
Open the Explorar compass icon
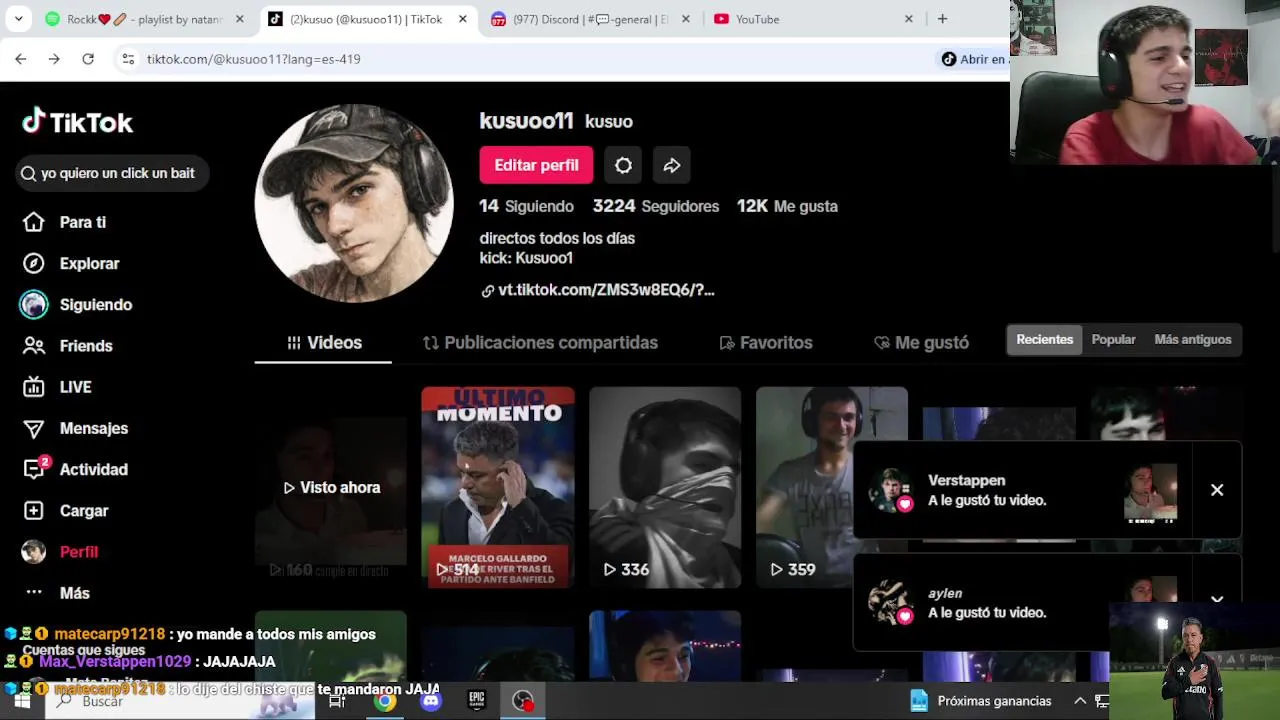point(34,263)
